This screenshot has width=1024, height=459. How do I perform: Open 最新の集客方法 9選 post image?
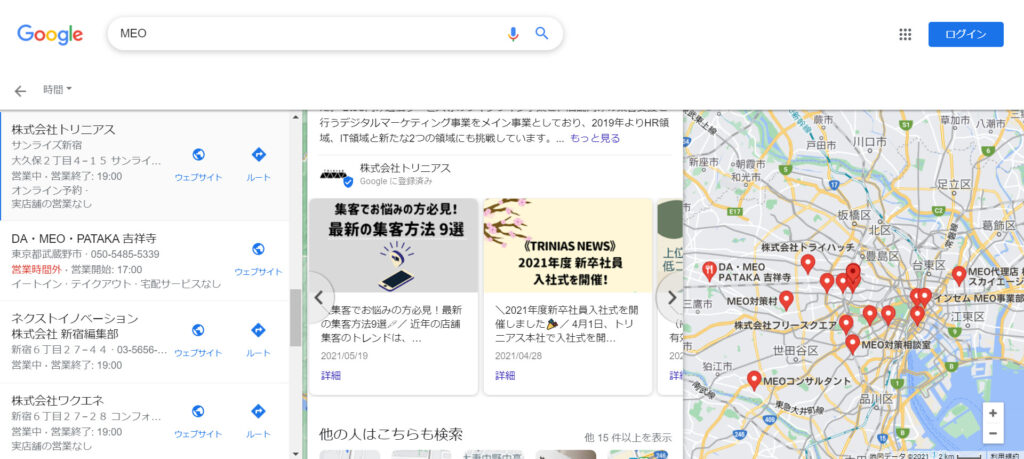tap(394, 245)
